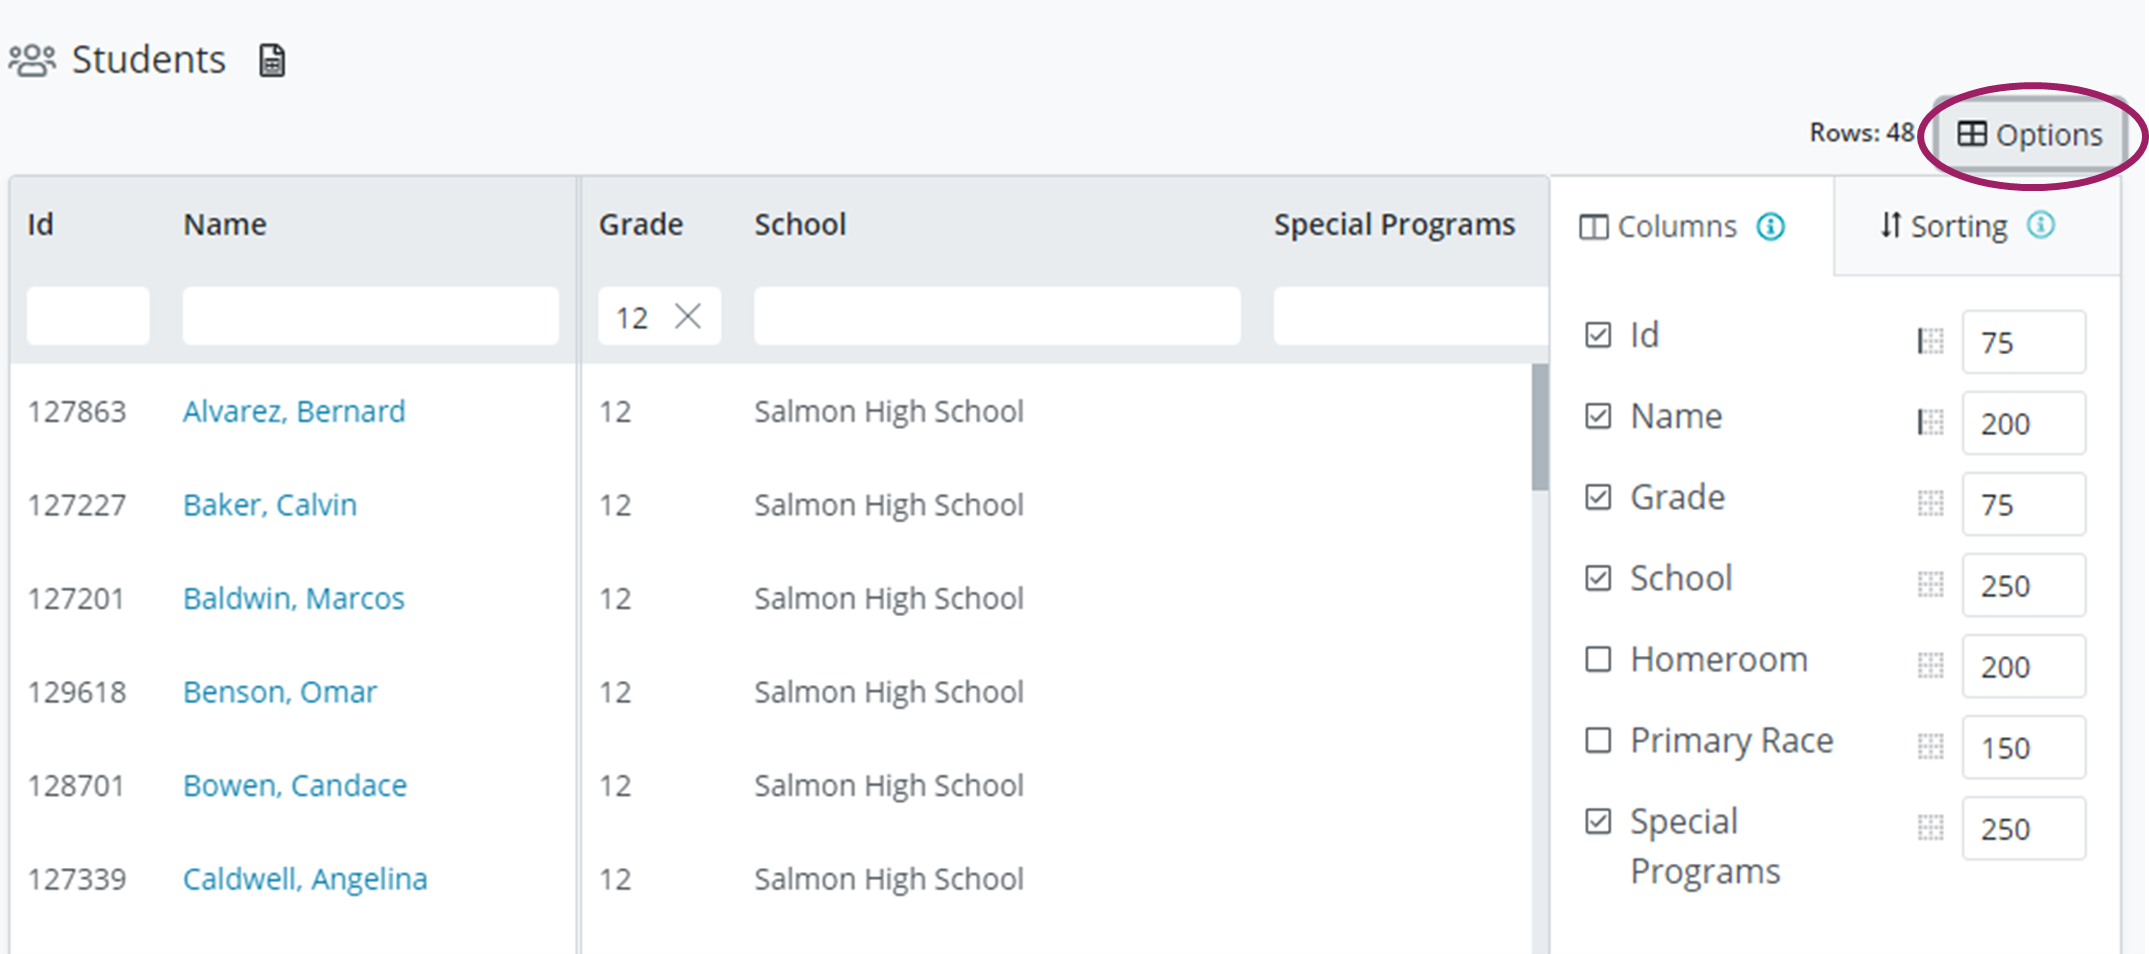
Task: Disable the Special Programs column checkbox
Action: (x=1597, y=820)
